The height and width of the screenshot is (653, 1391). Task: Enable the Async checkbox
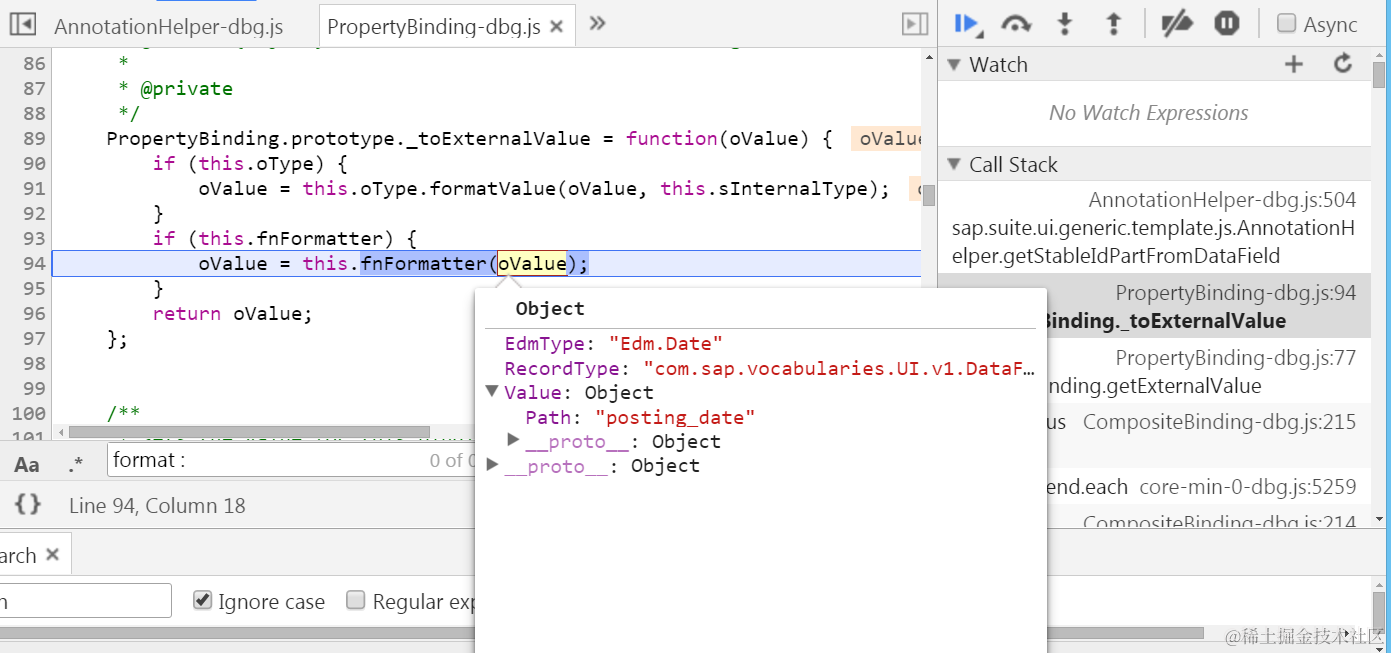1287,23
